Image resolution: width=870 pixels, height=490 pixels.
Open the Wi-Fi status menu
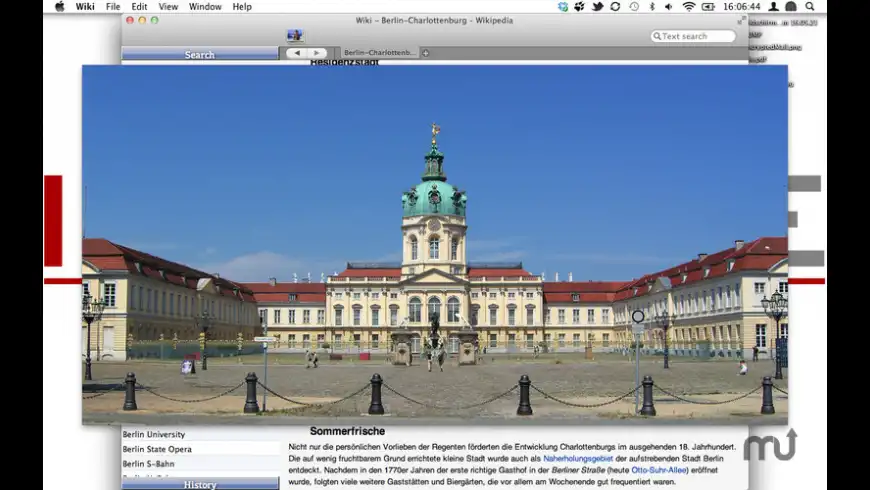coord(689,7)
